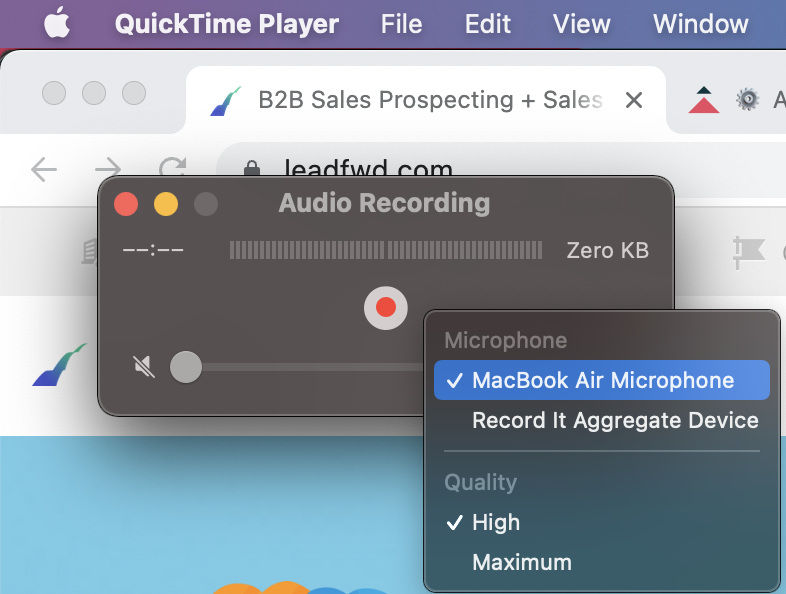Click the muted speaker icon

click(x=144, y=367)
